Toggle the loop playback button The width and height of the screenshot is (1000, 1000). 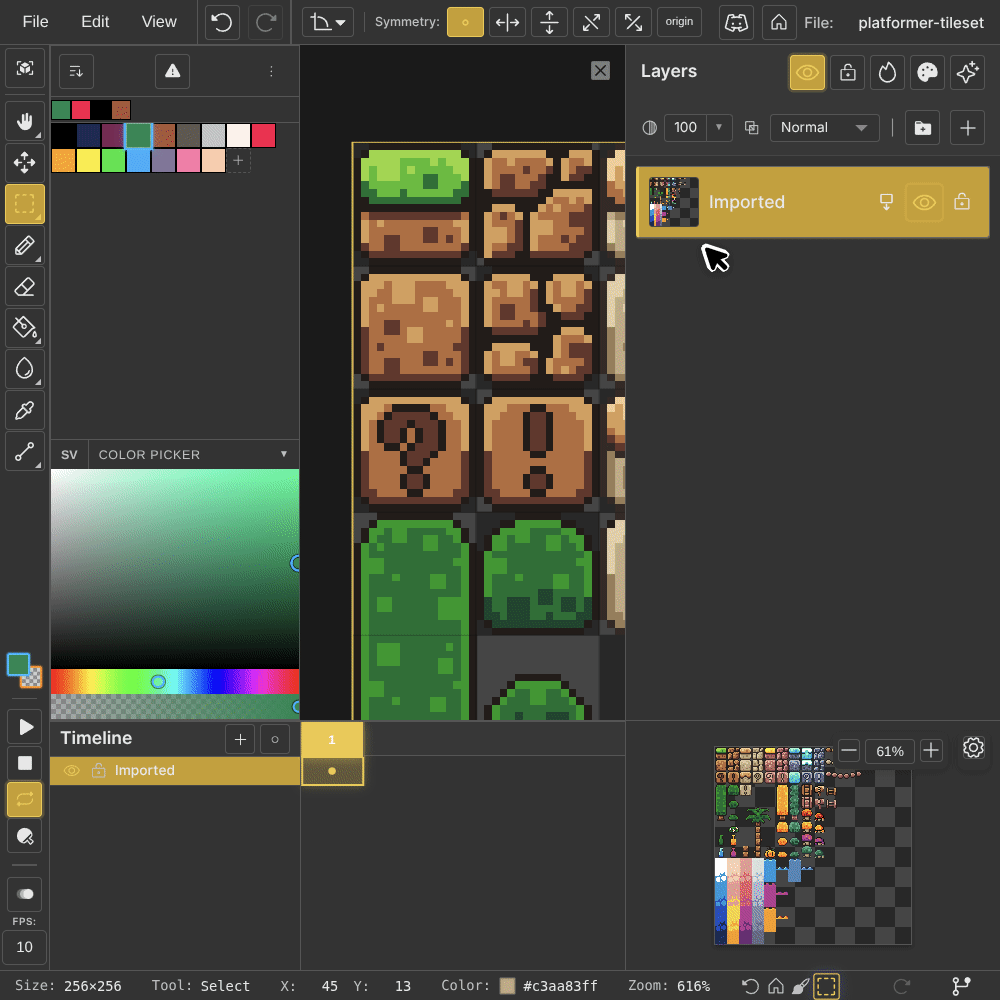25,799
